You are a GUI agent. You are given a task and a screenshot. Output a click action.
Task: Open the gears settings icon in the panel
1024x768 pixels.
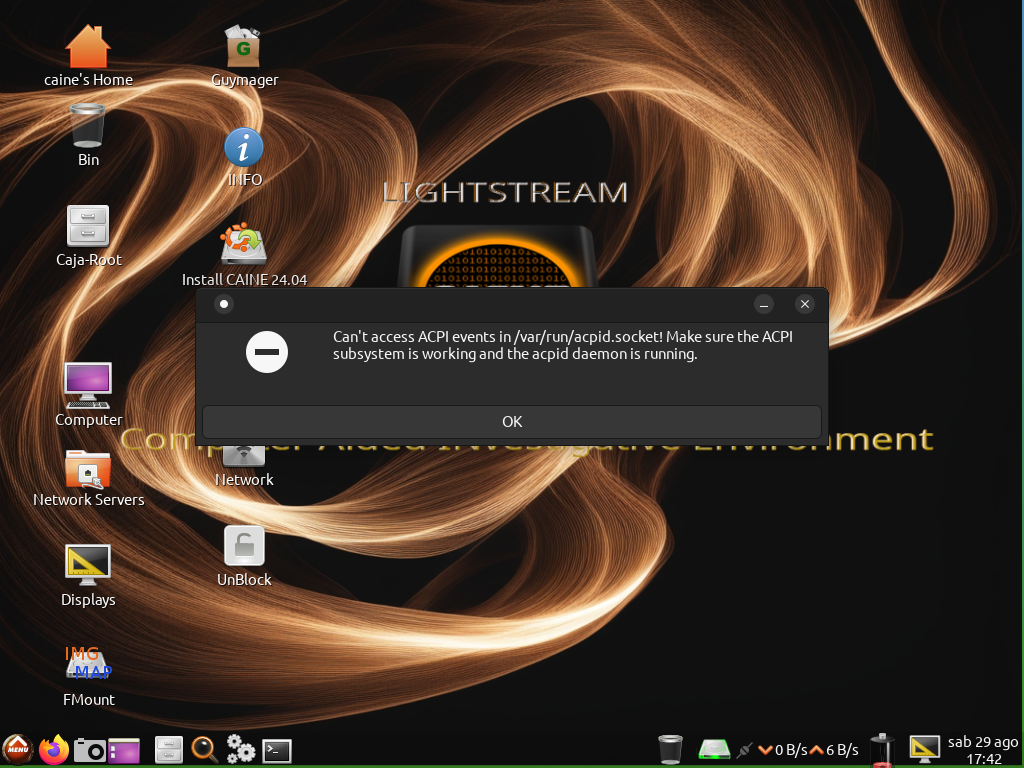[x=240, y=749]
